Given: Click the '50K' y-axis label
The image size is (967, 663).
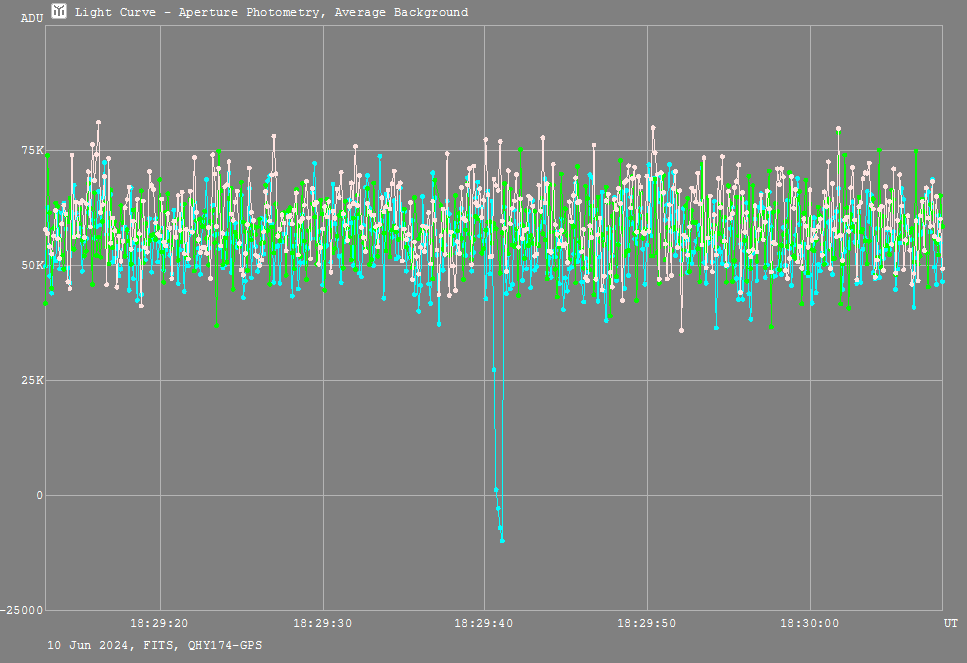Looking at the screenshot, I should [33, 265].
